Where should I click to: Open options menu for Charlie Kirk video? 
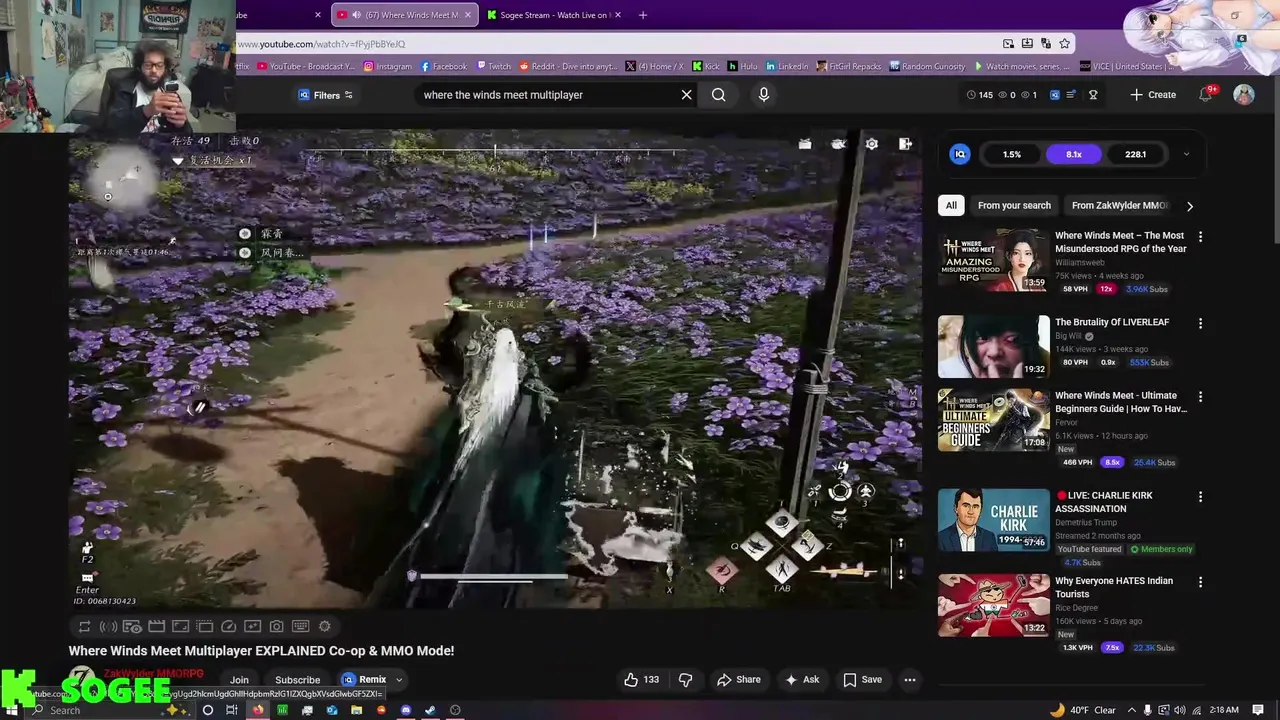[x=1200, y=496]
